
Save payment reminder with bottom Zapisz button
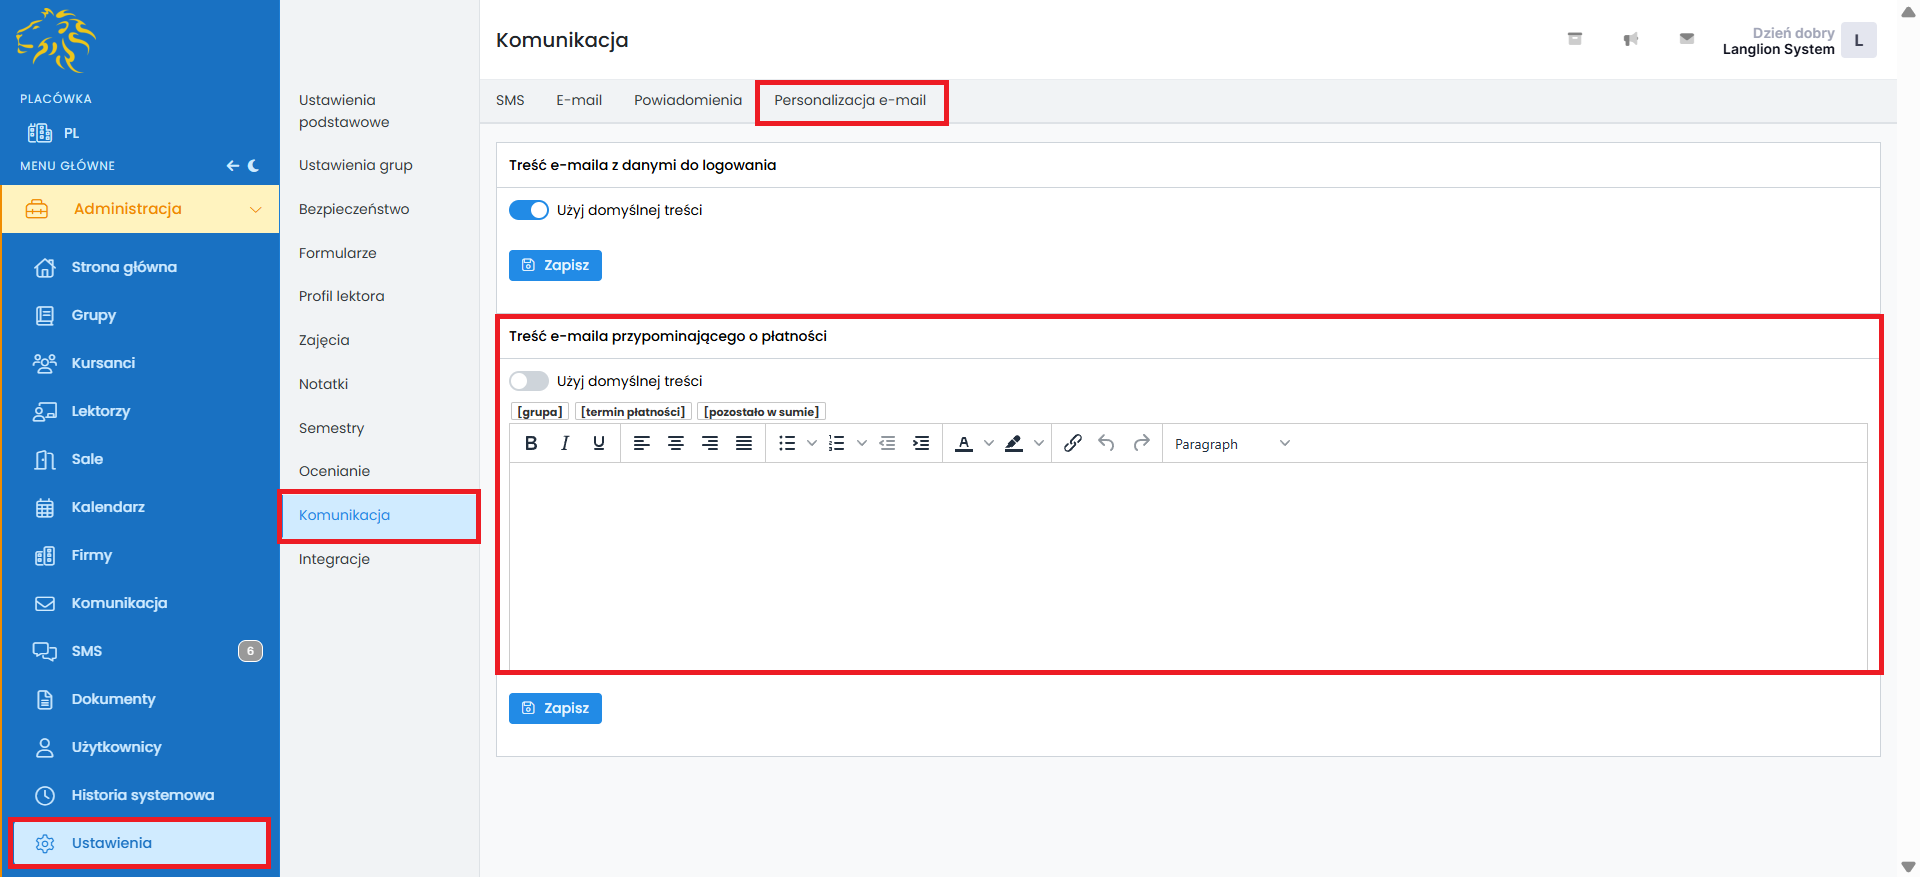tap(555, 708)
